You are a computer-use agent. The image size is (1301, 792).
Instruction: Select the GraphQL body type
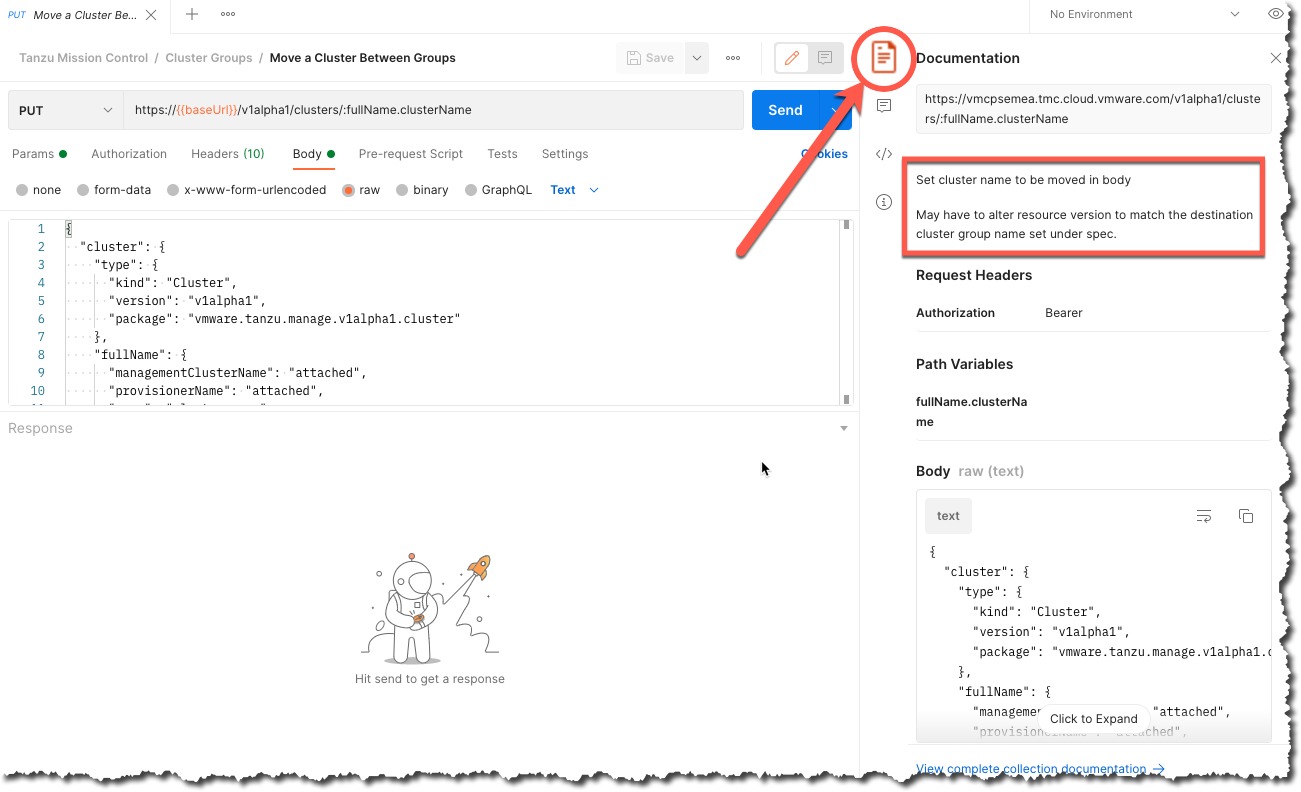[498, 190]
